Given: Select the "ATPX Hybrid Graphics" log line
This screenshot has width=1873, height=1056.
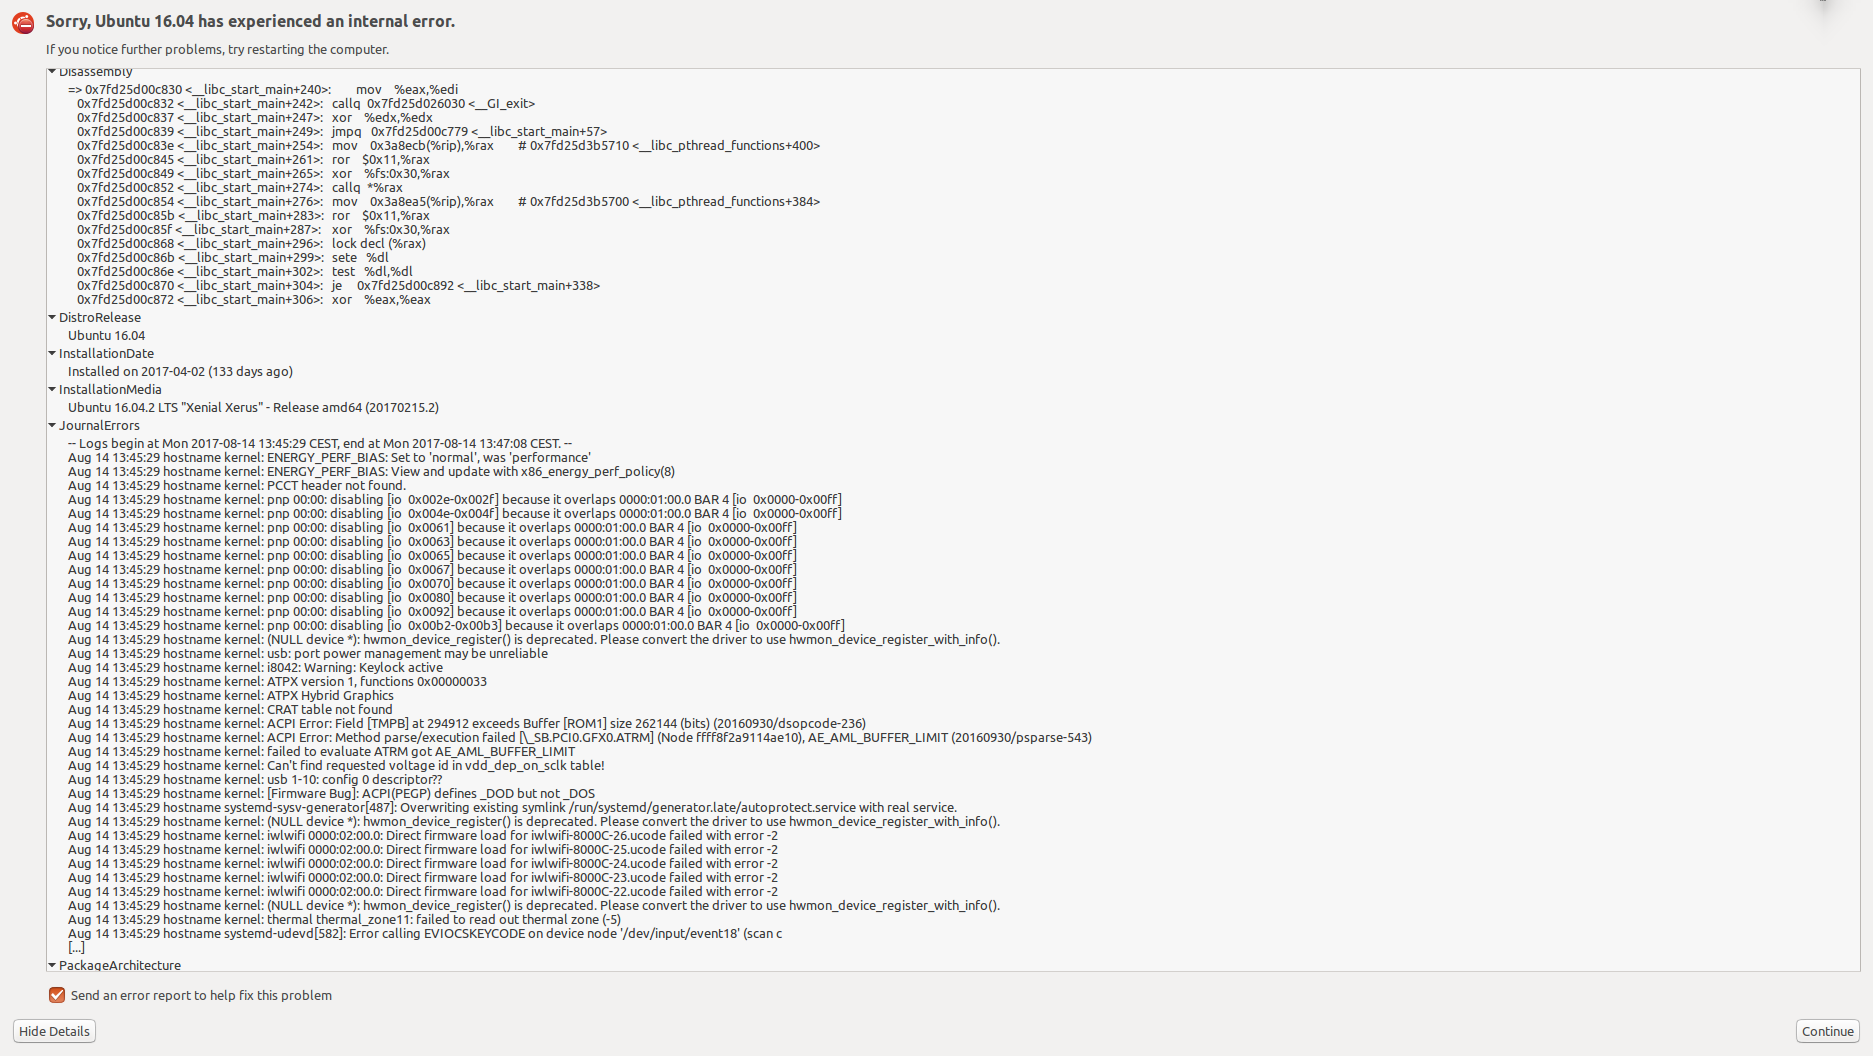Looking at the screenshot, I should (230, 696).
